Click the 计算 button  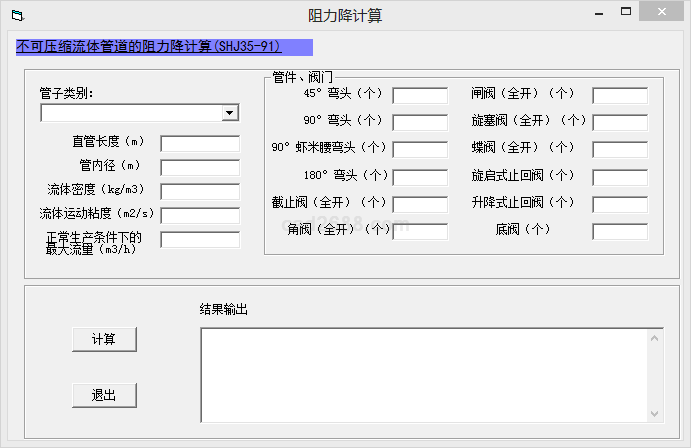point(104,339)
